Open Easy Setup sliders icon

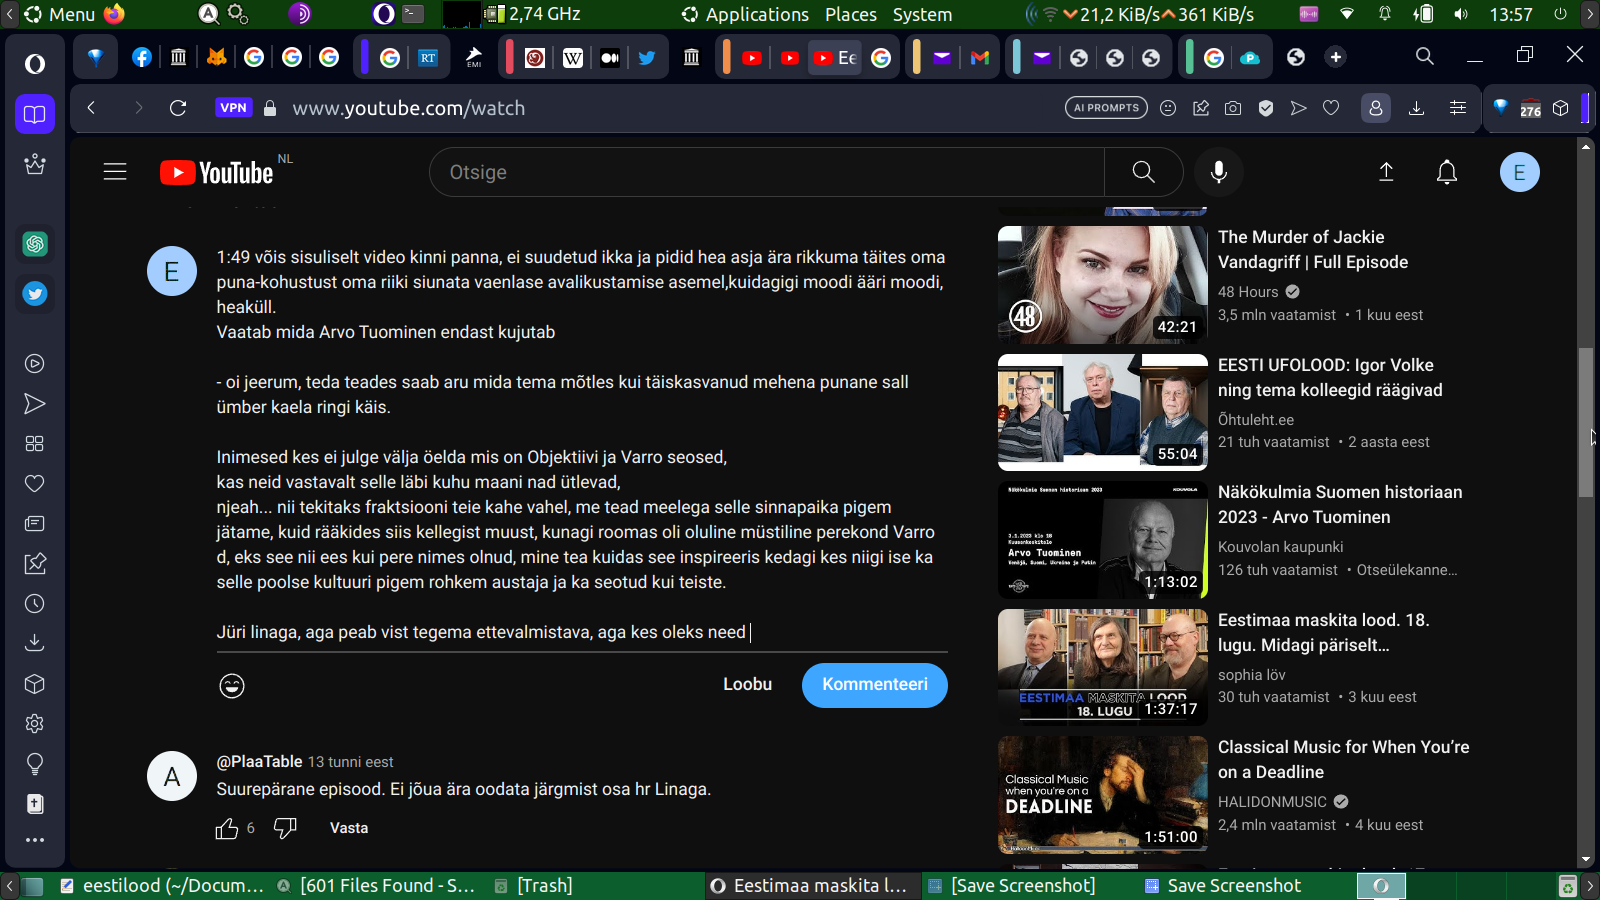click(x=1458, y=108)
